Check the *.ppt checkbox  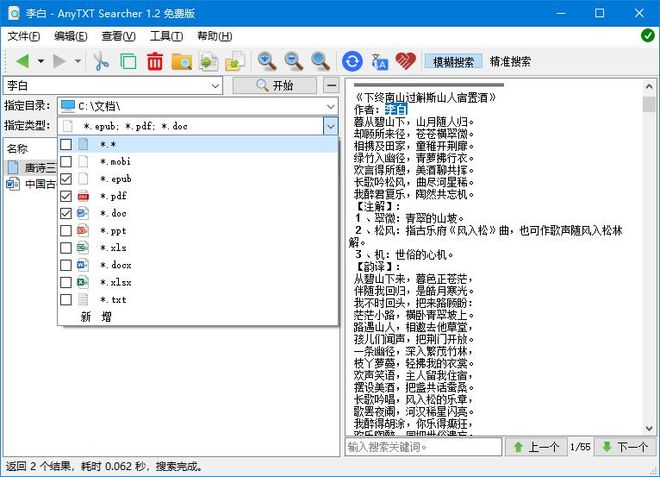pyautogui.click(x=66, y=231)
